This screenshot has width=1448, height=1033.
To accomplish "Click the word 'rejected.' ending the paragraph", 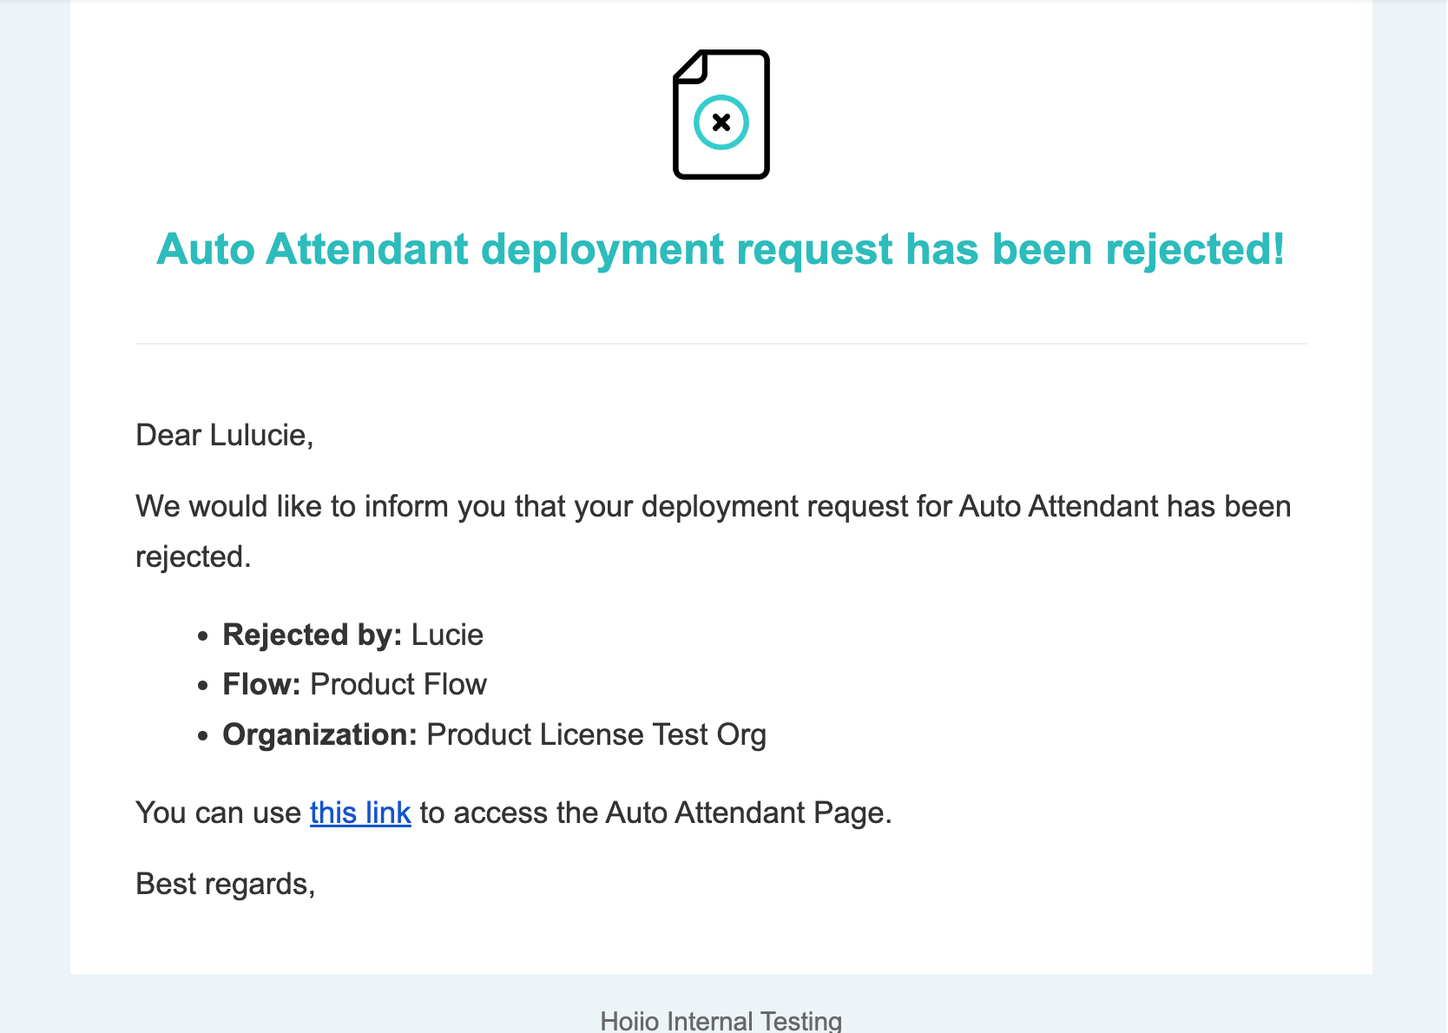I will click(193, 557).
